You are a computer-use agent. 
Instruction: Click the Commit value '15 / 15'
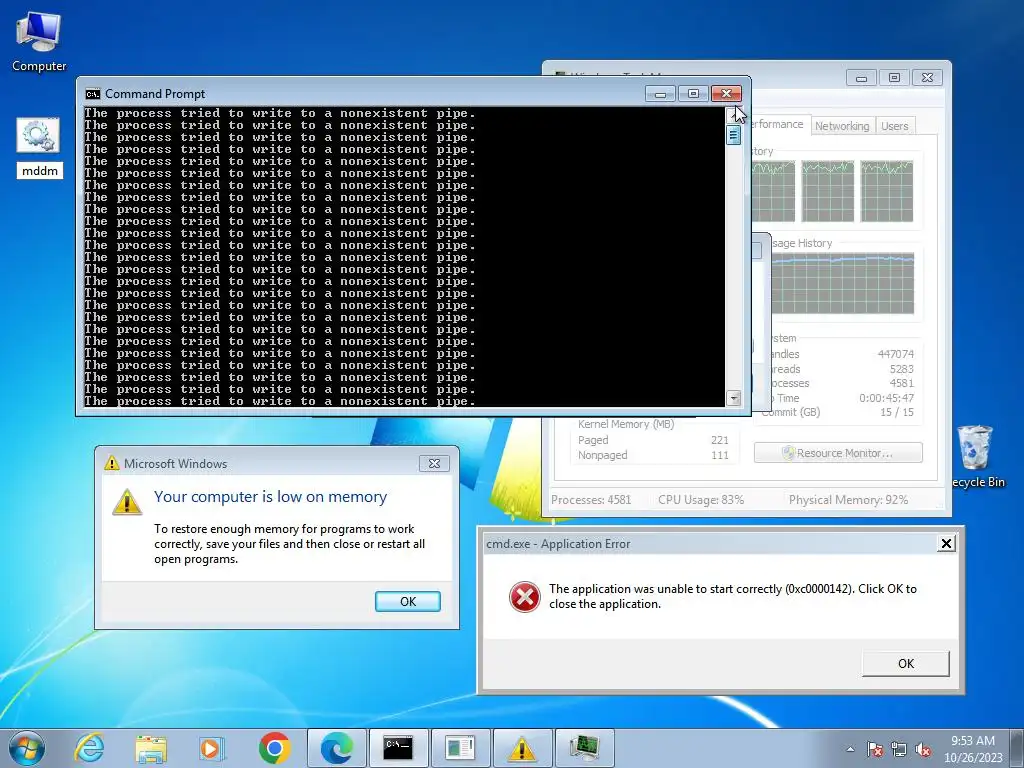click(x=897, y=412)
